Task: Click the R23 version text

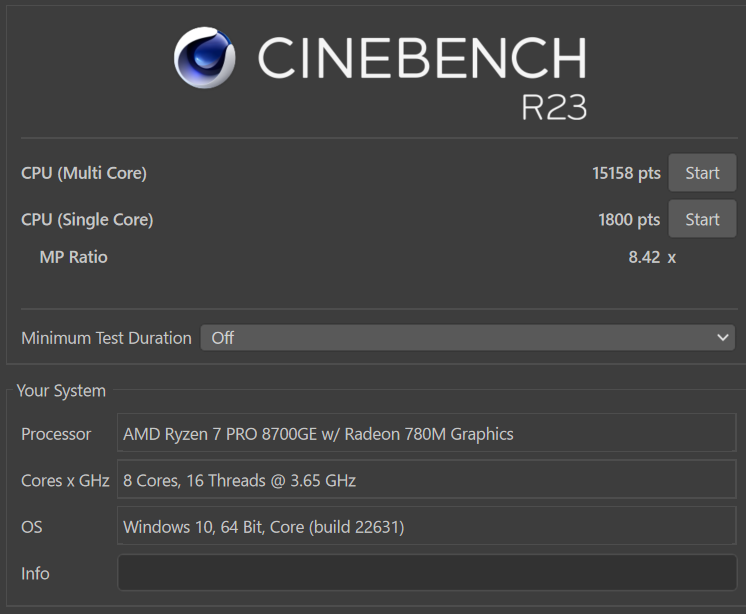Action: 554,107
